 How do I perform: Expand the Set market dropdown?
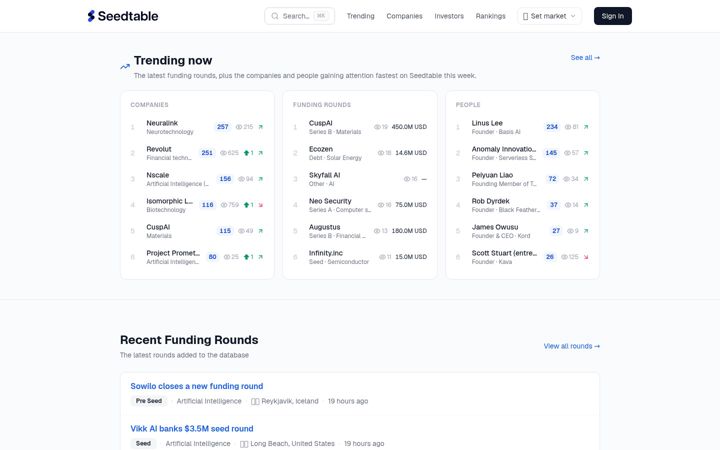point(549,16)
